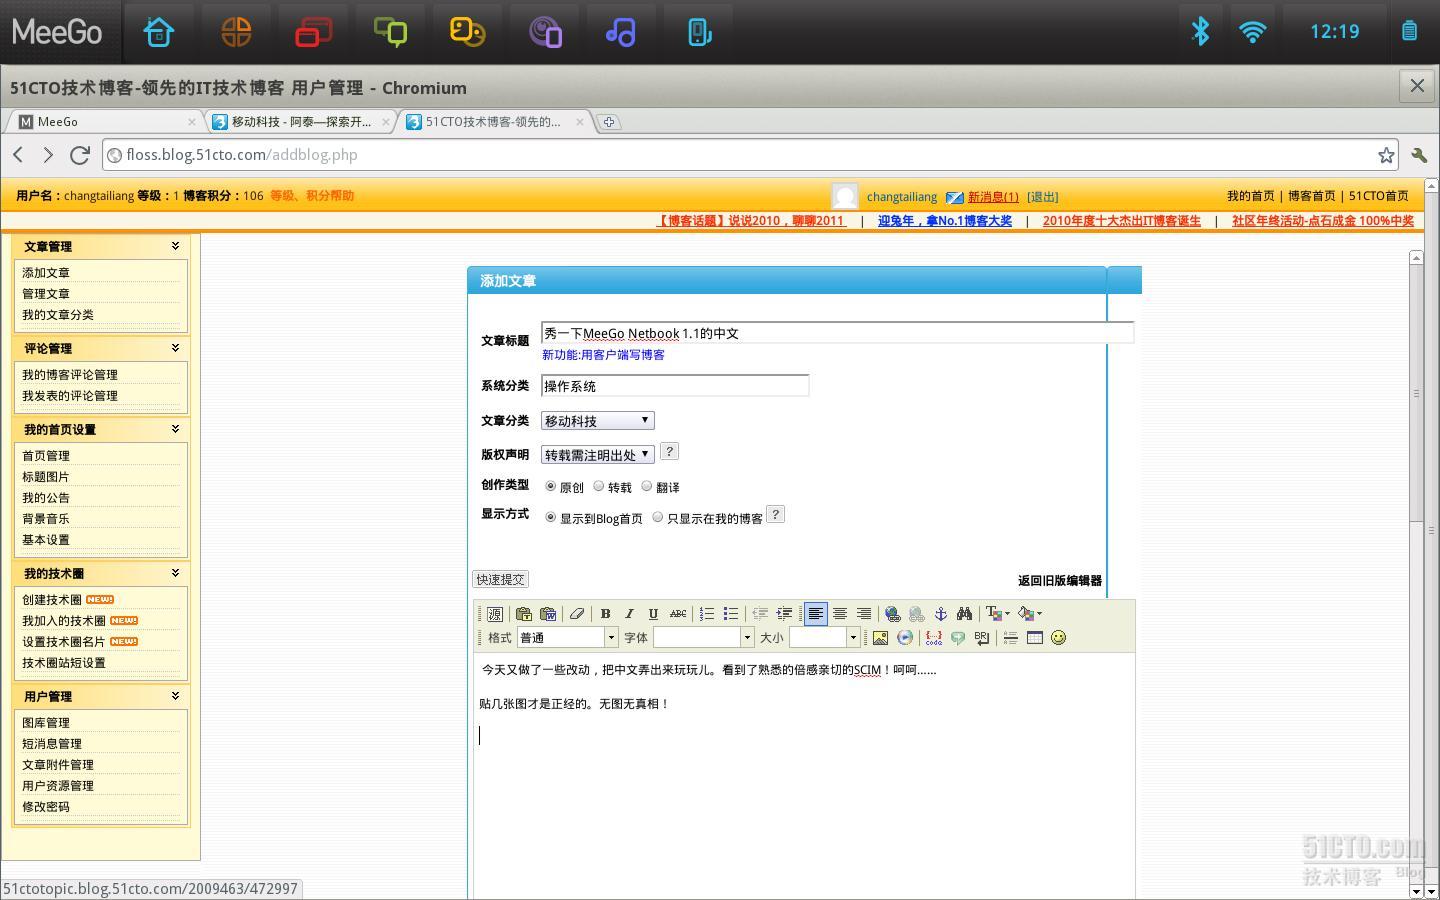The width and height of the screenshot is (1440, 900).
Task: Open the background color paint bucket dropdown
Action: point(1030,614)
